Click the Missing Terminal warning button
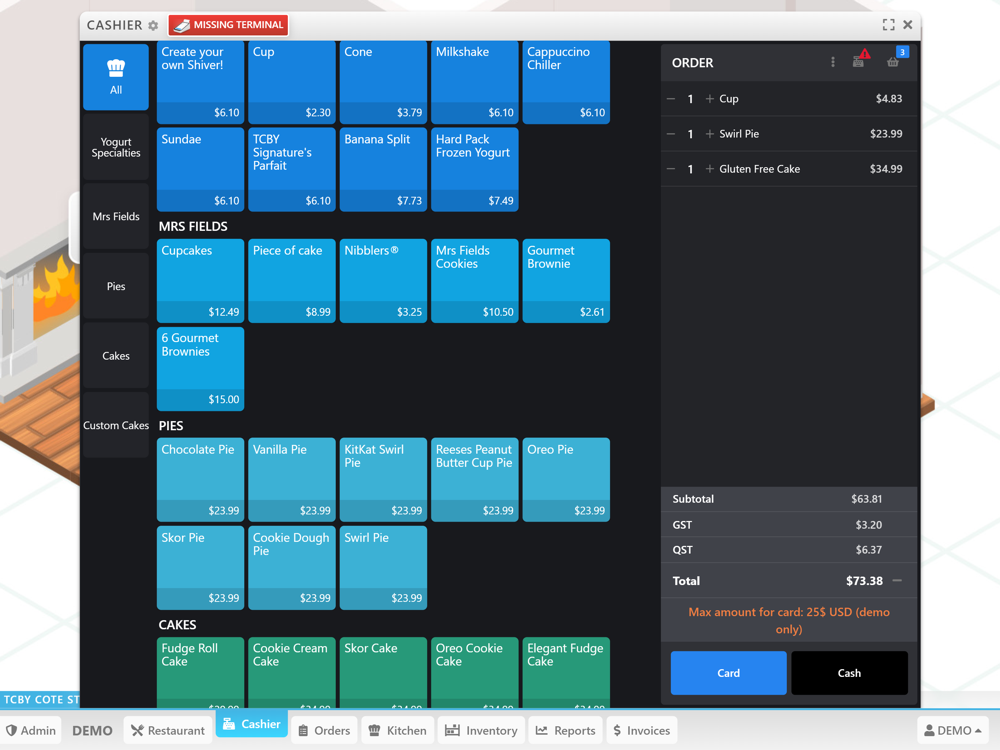The width and height of the screenshot is (1000, 750). [228, 25]
